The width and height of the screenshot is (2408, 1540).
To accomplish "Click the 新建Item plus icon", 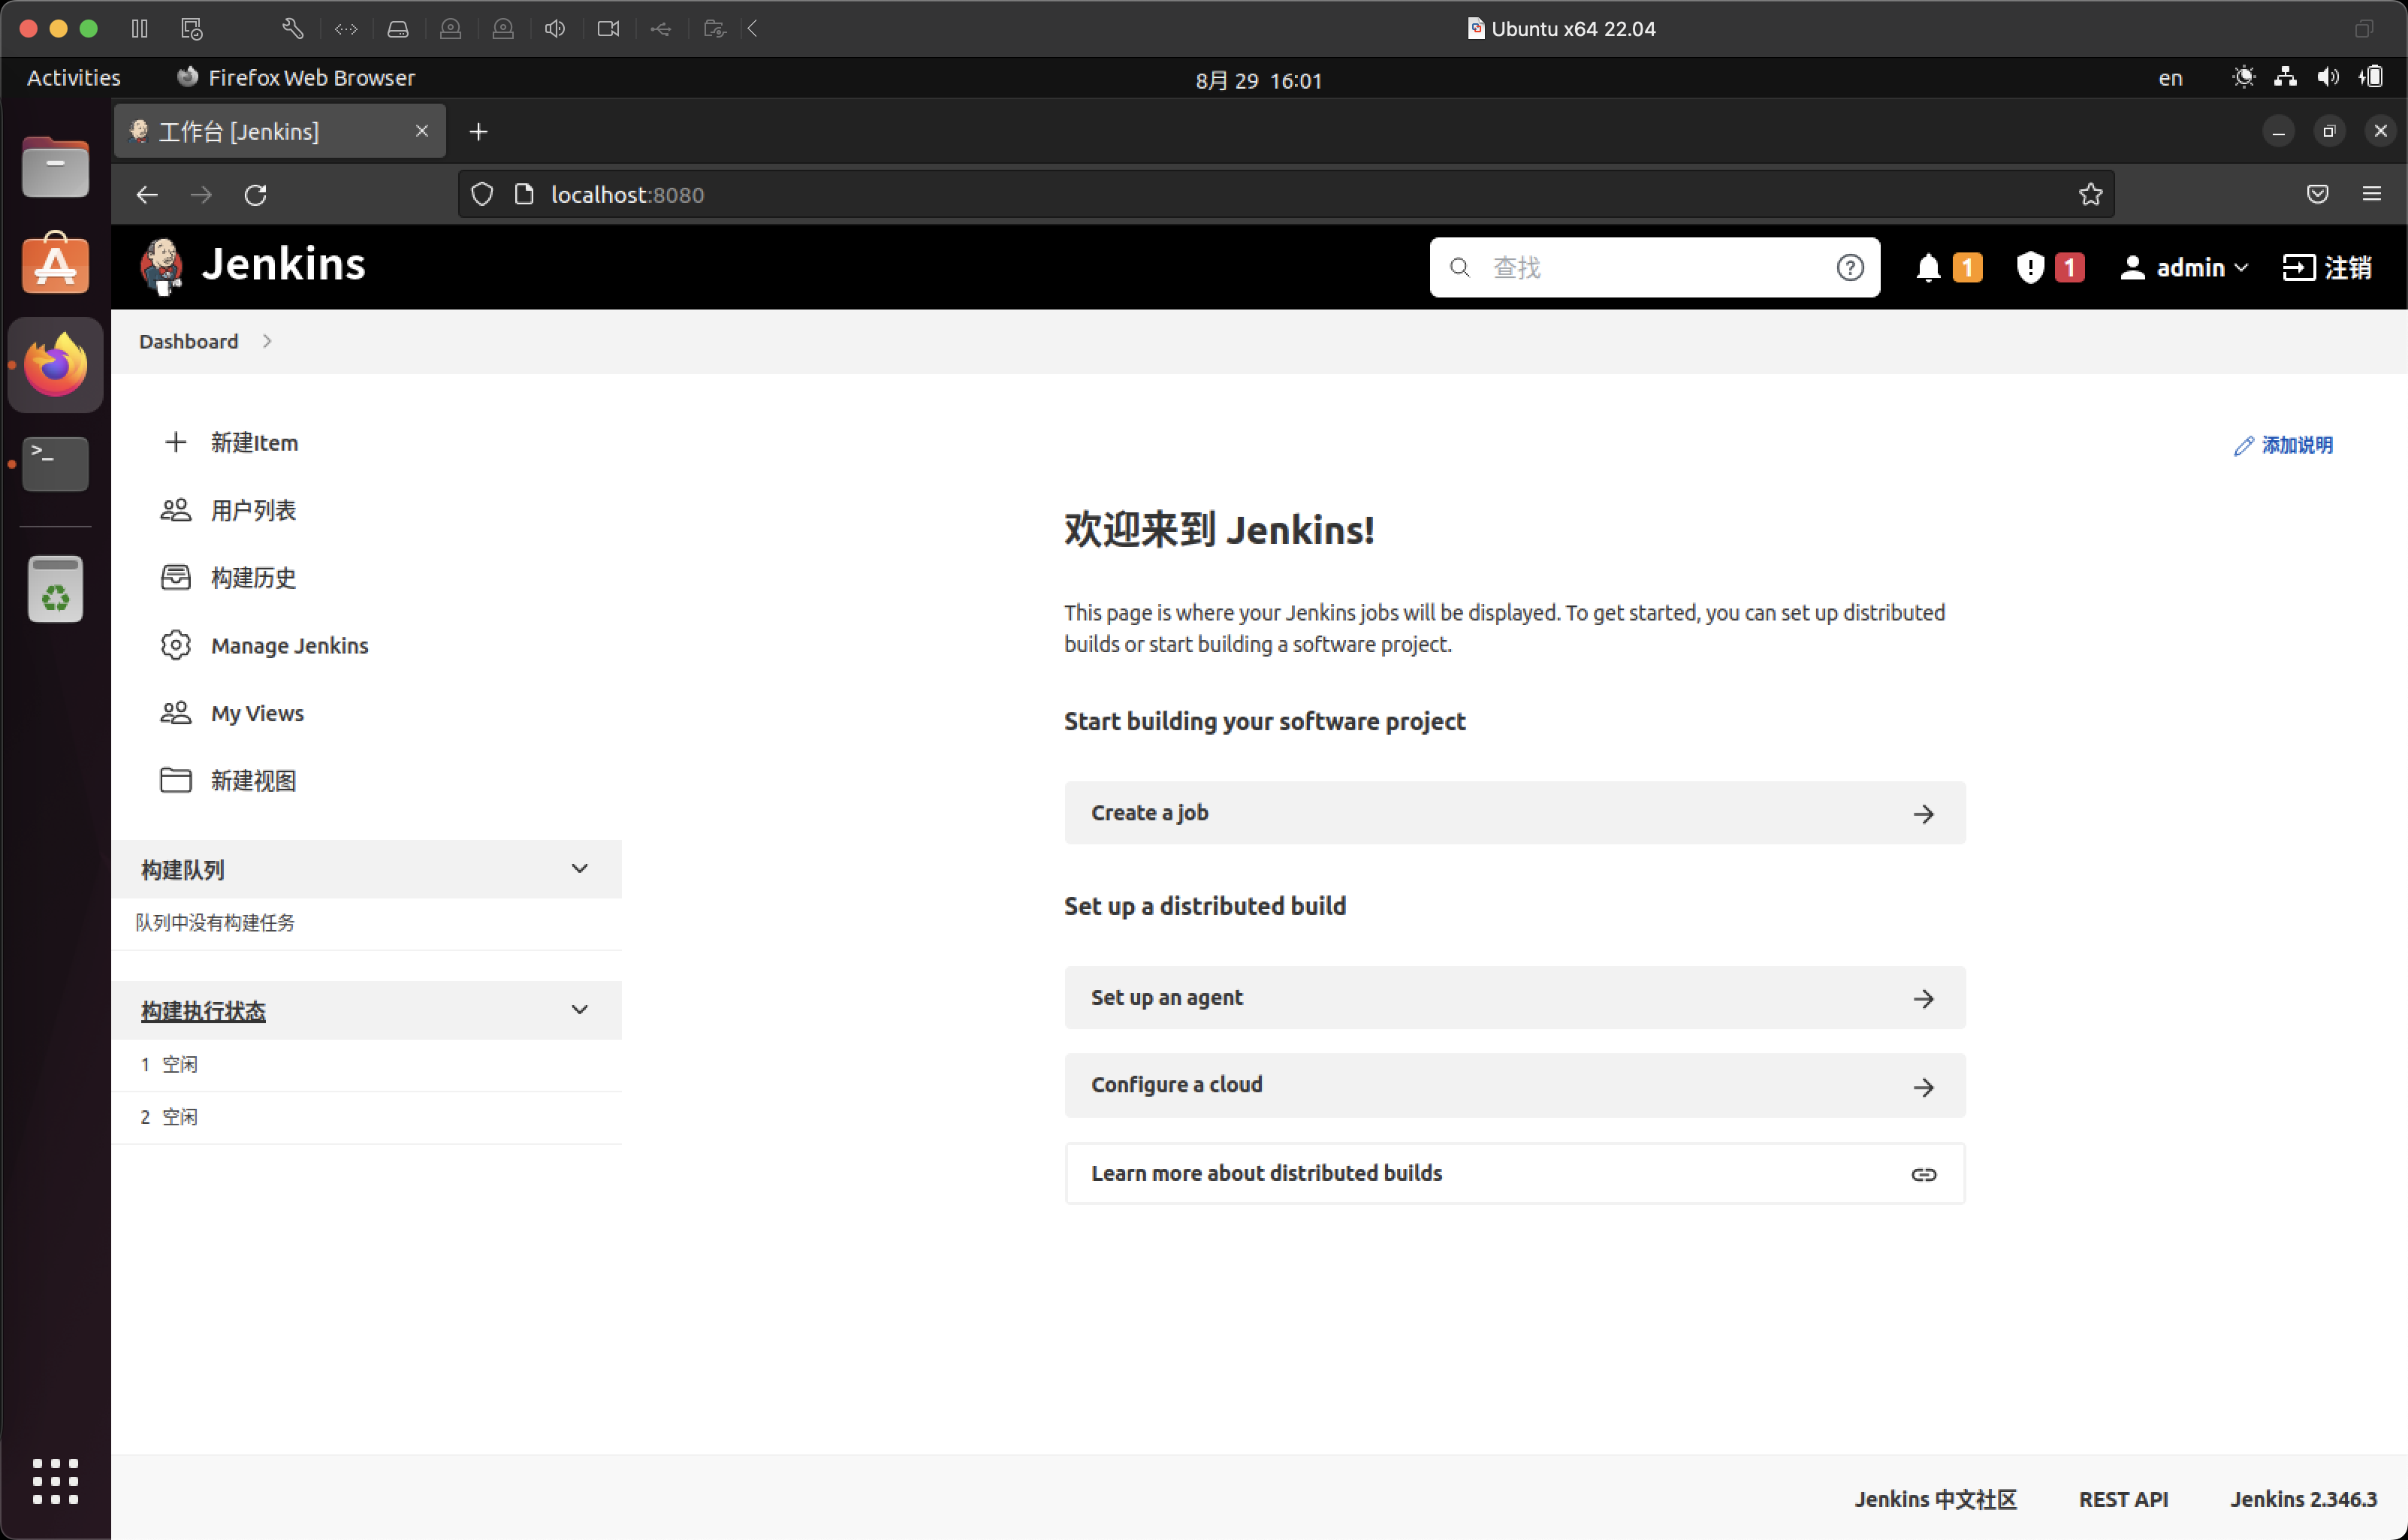I will tap(176, 442).
